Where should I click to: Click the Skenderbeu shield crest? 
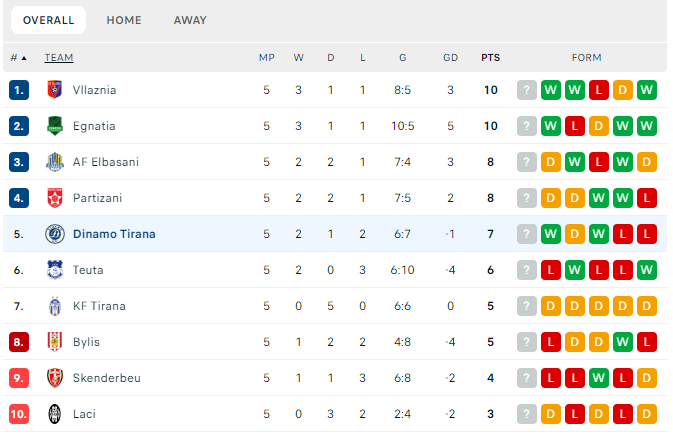tap(55, 378)
